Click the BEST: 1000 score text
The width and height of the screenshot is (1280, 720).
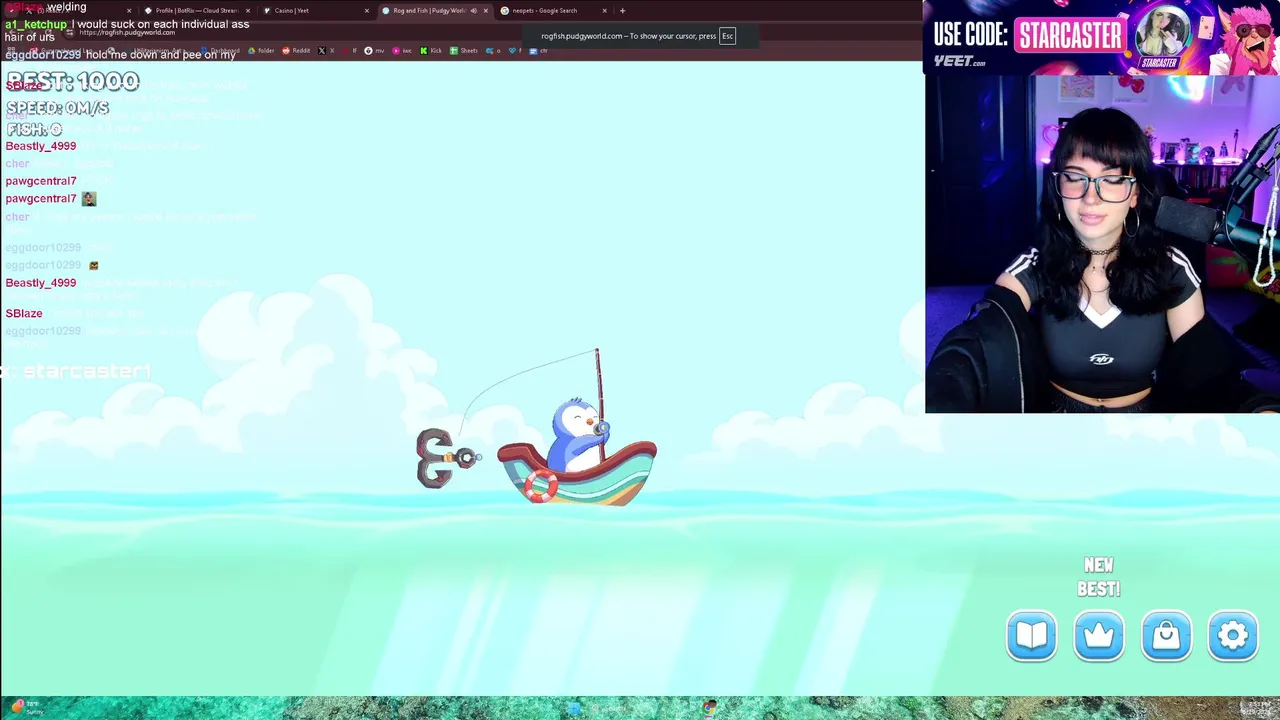[73, 81]
